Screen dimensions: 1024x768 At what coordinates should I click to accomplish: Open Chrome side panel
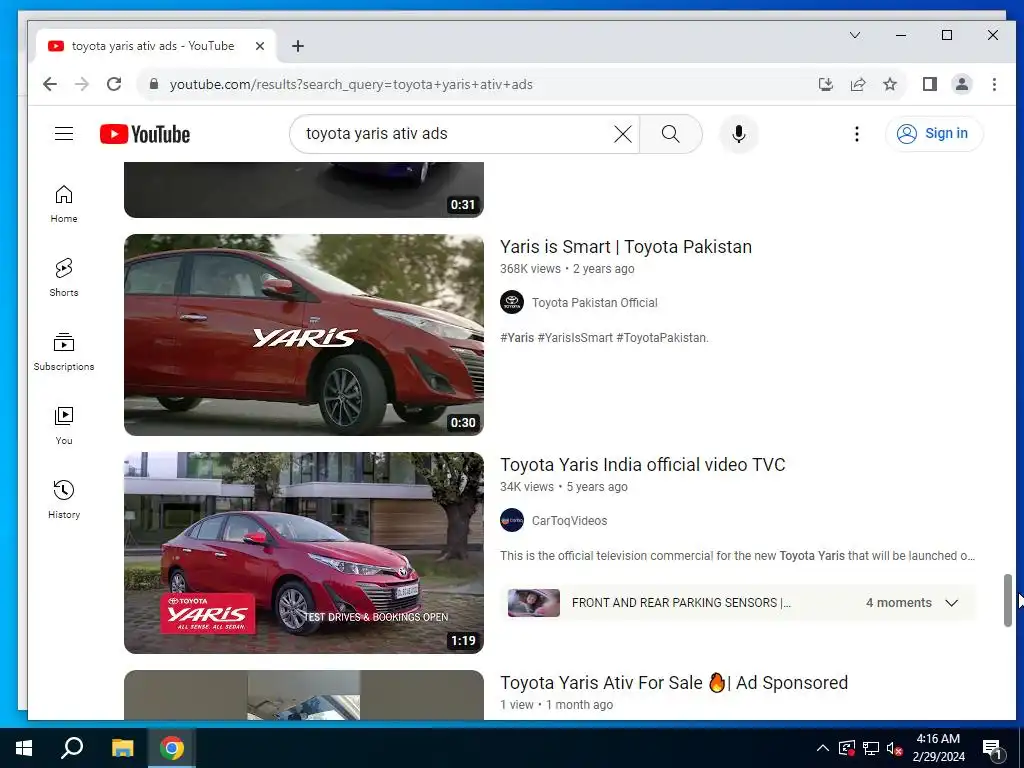(x=930, y=84)
